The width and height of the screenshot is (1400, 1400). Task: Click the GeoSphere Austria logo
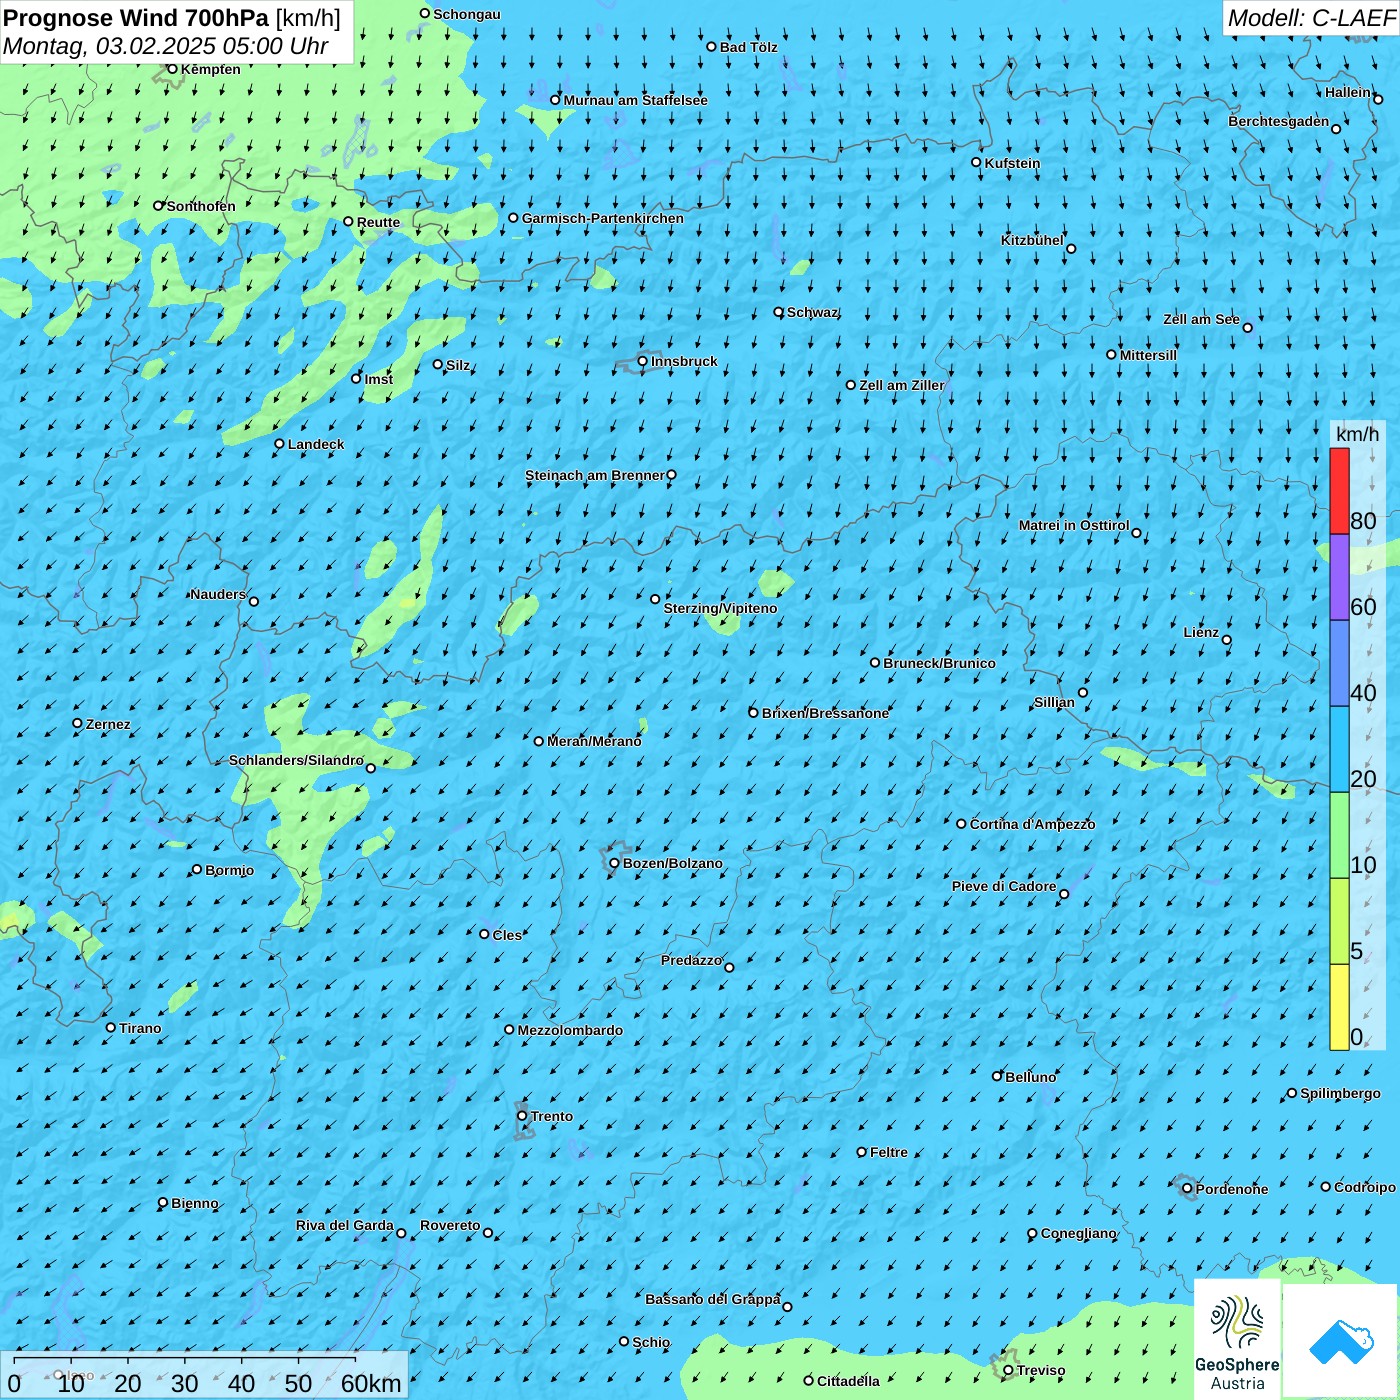click(1238, 1341)
